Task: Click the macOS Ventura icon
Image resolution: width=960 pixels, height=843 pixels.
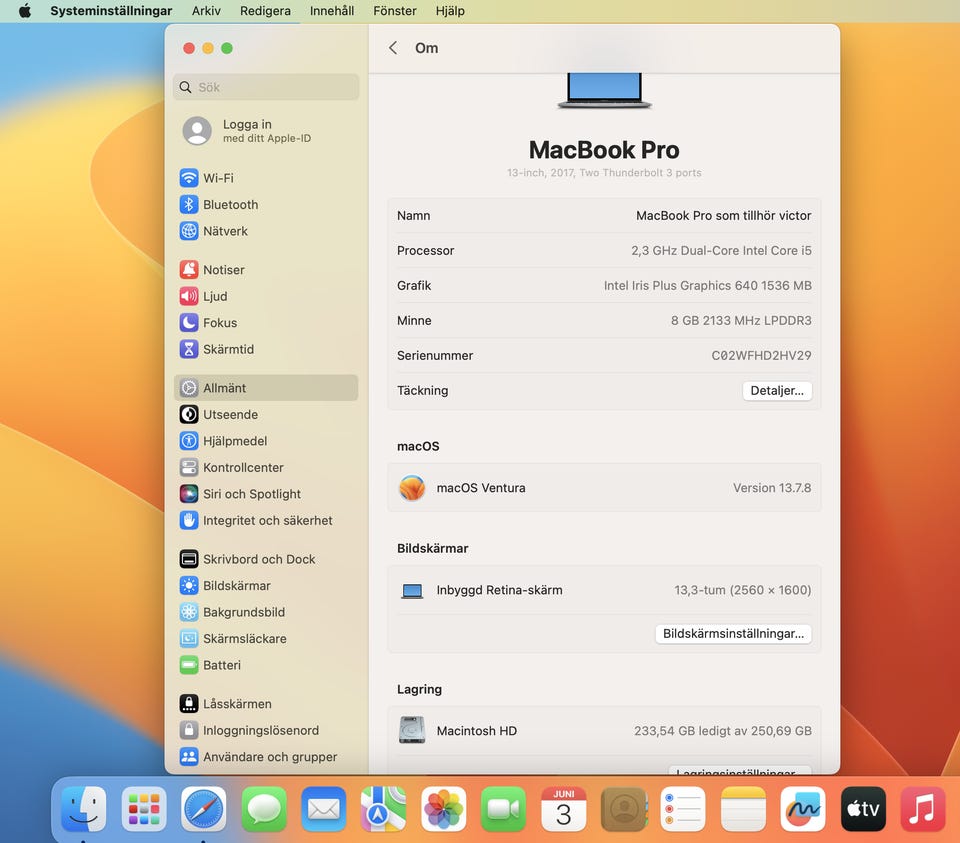Action: [412, 488]
